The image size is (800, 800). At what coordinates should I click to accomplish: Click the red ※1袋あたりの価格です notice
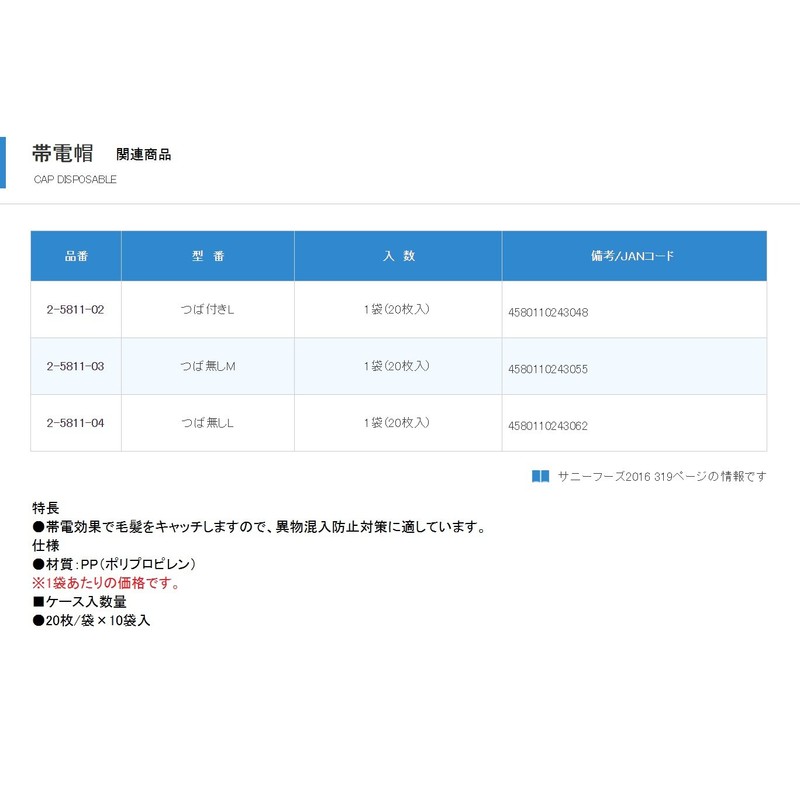[x=106, y=583]
